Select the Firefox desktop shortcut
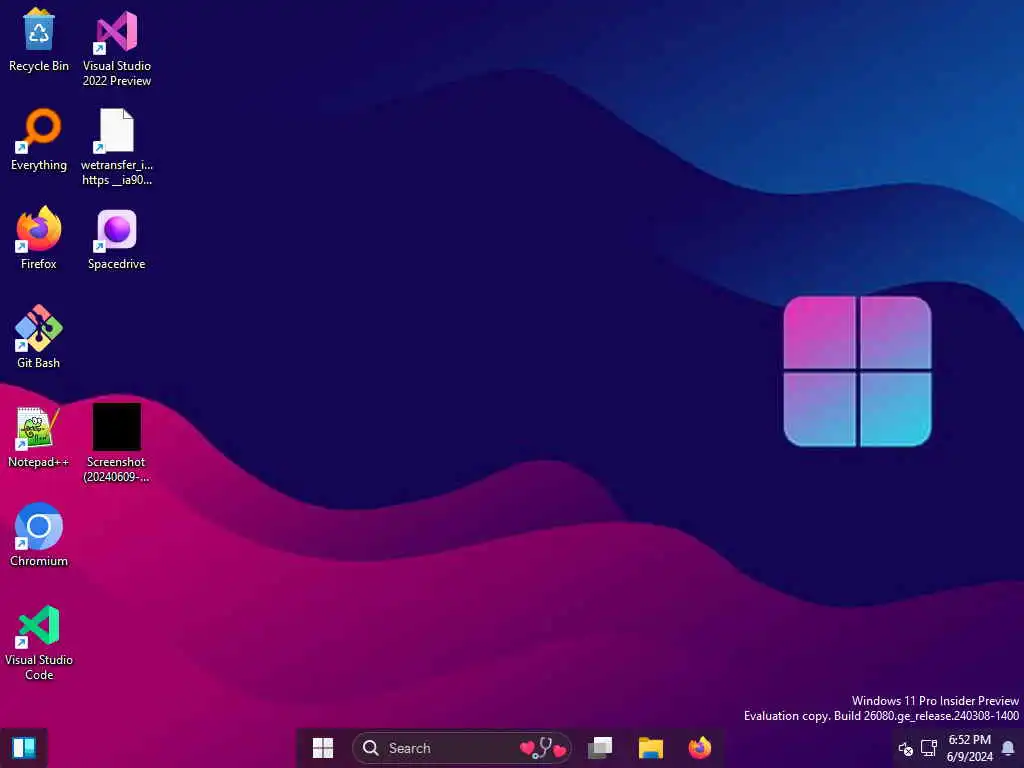This screenshot has width=1024, height=768. [39, 238]
